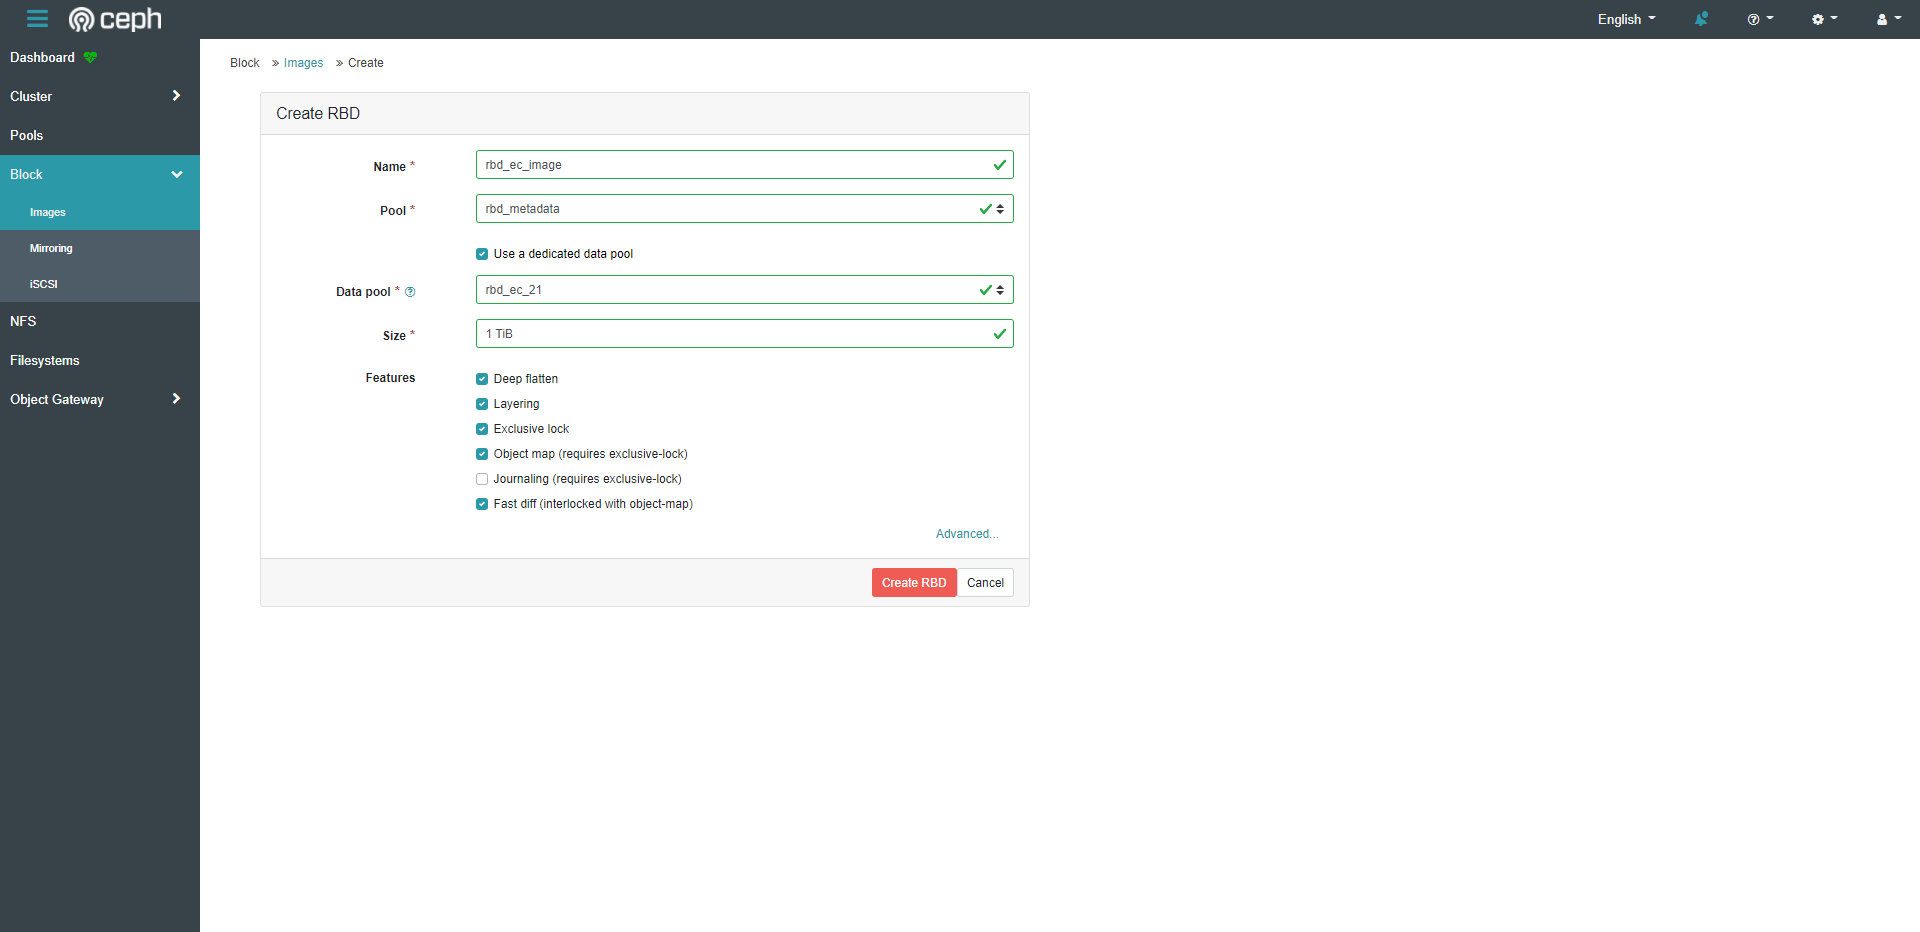Image resolution: width=1920 pixels, height=932 pixels.
Task: Click the Create RBD button
Action: pyautogui.click(x=914, y=583)
